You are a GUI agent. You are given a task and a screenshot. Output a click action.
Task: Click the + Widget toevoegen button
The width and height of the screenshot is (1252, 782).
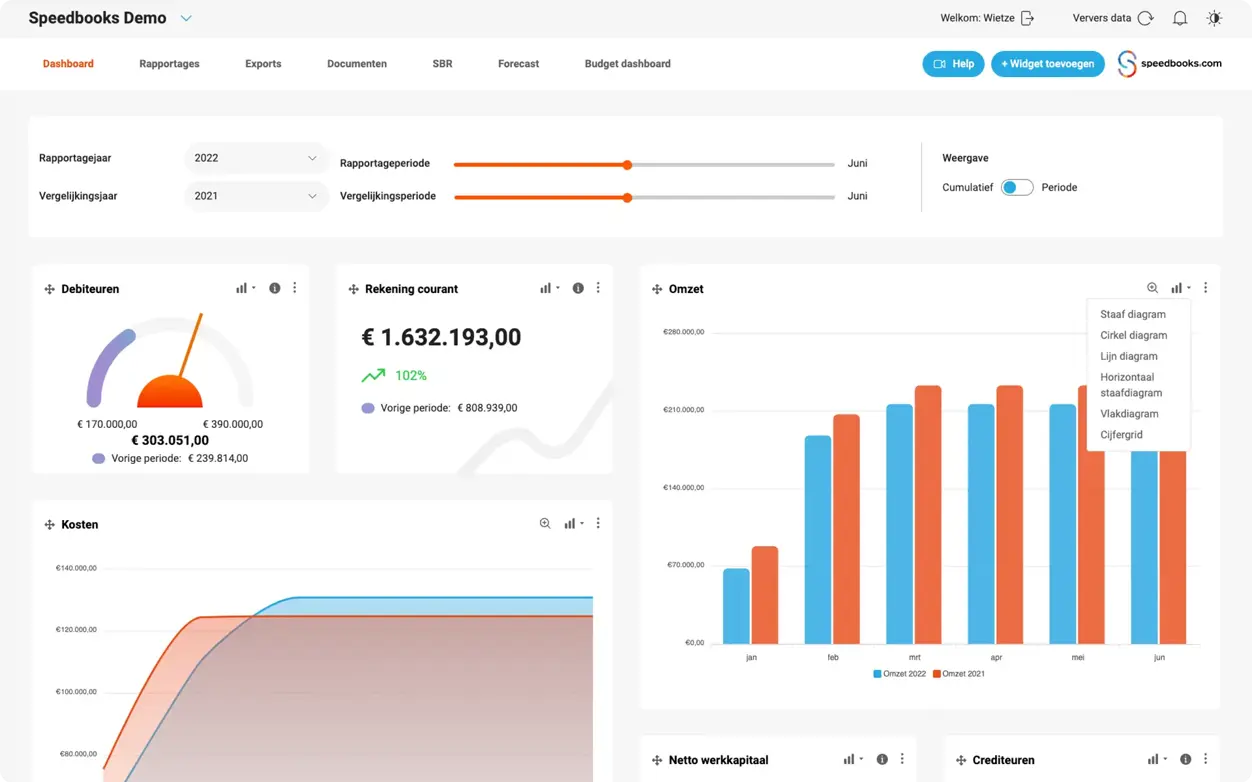pos(1047,64)
